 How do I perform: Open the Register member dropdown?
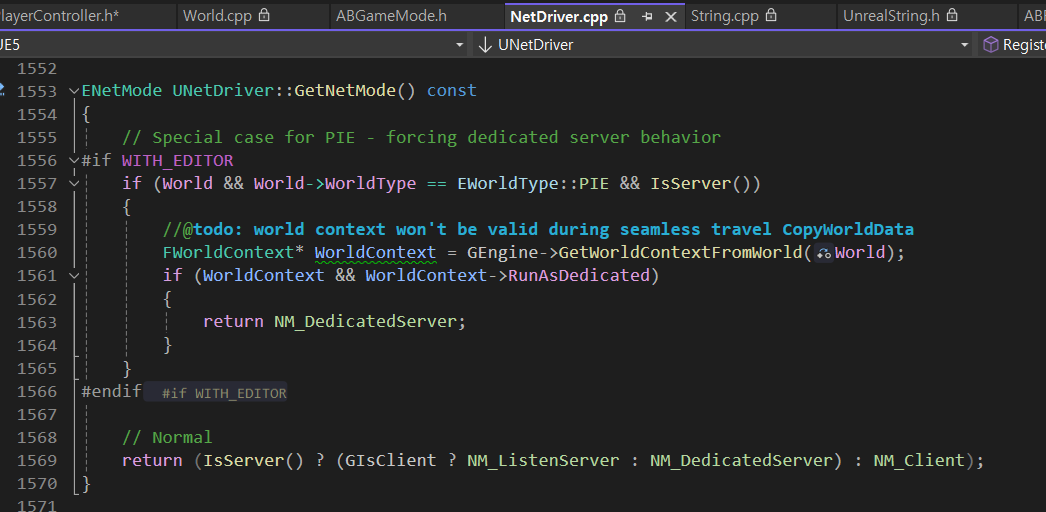pyautogui.click(x=1013, y=45)
